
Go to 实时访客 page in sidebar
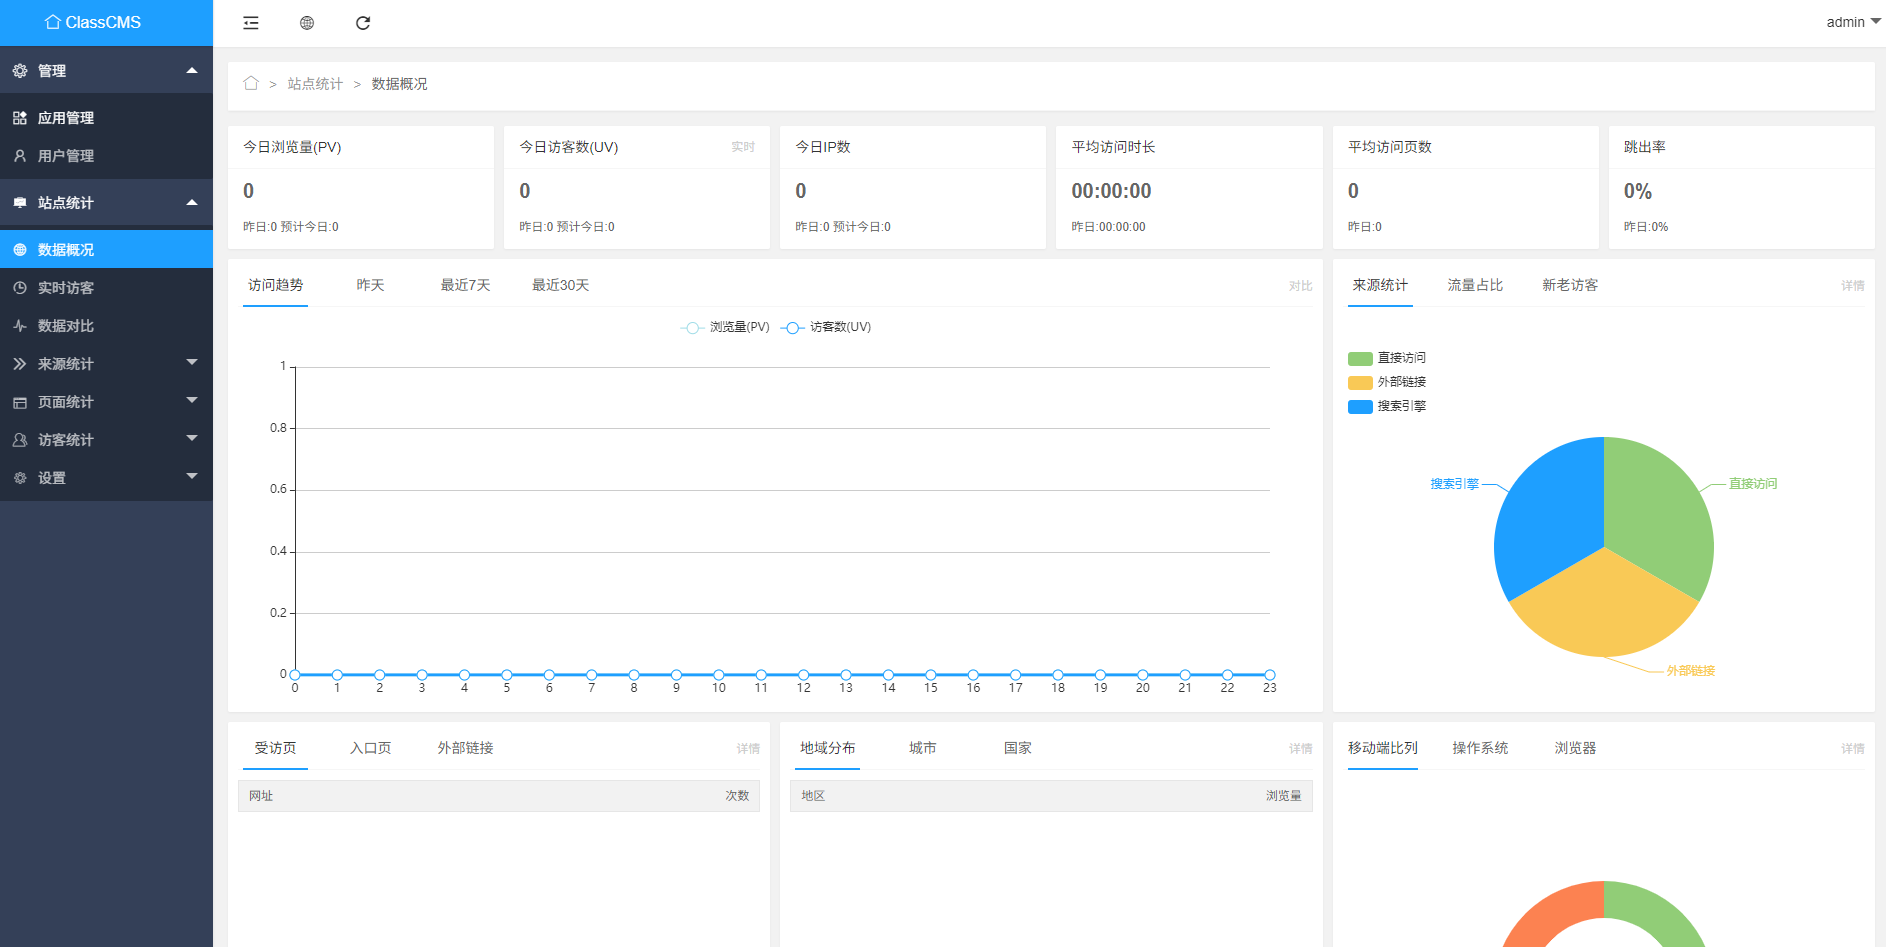point(66,288)
